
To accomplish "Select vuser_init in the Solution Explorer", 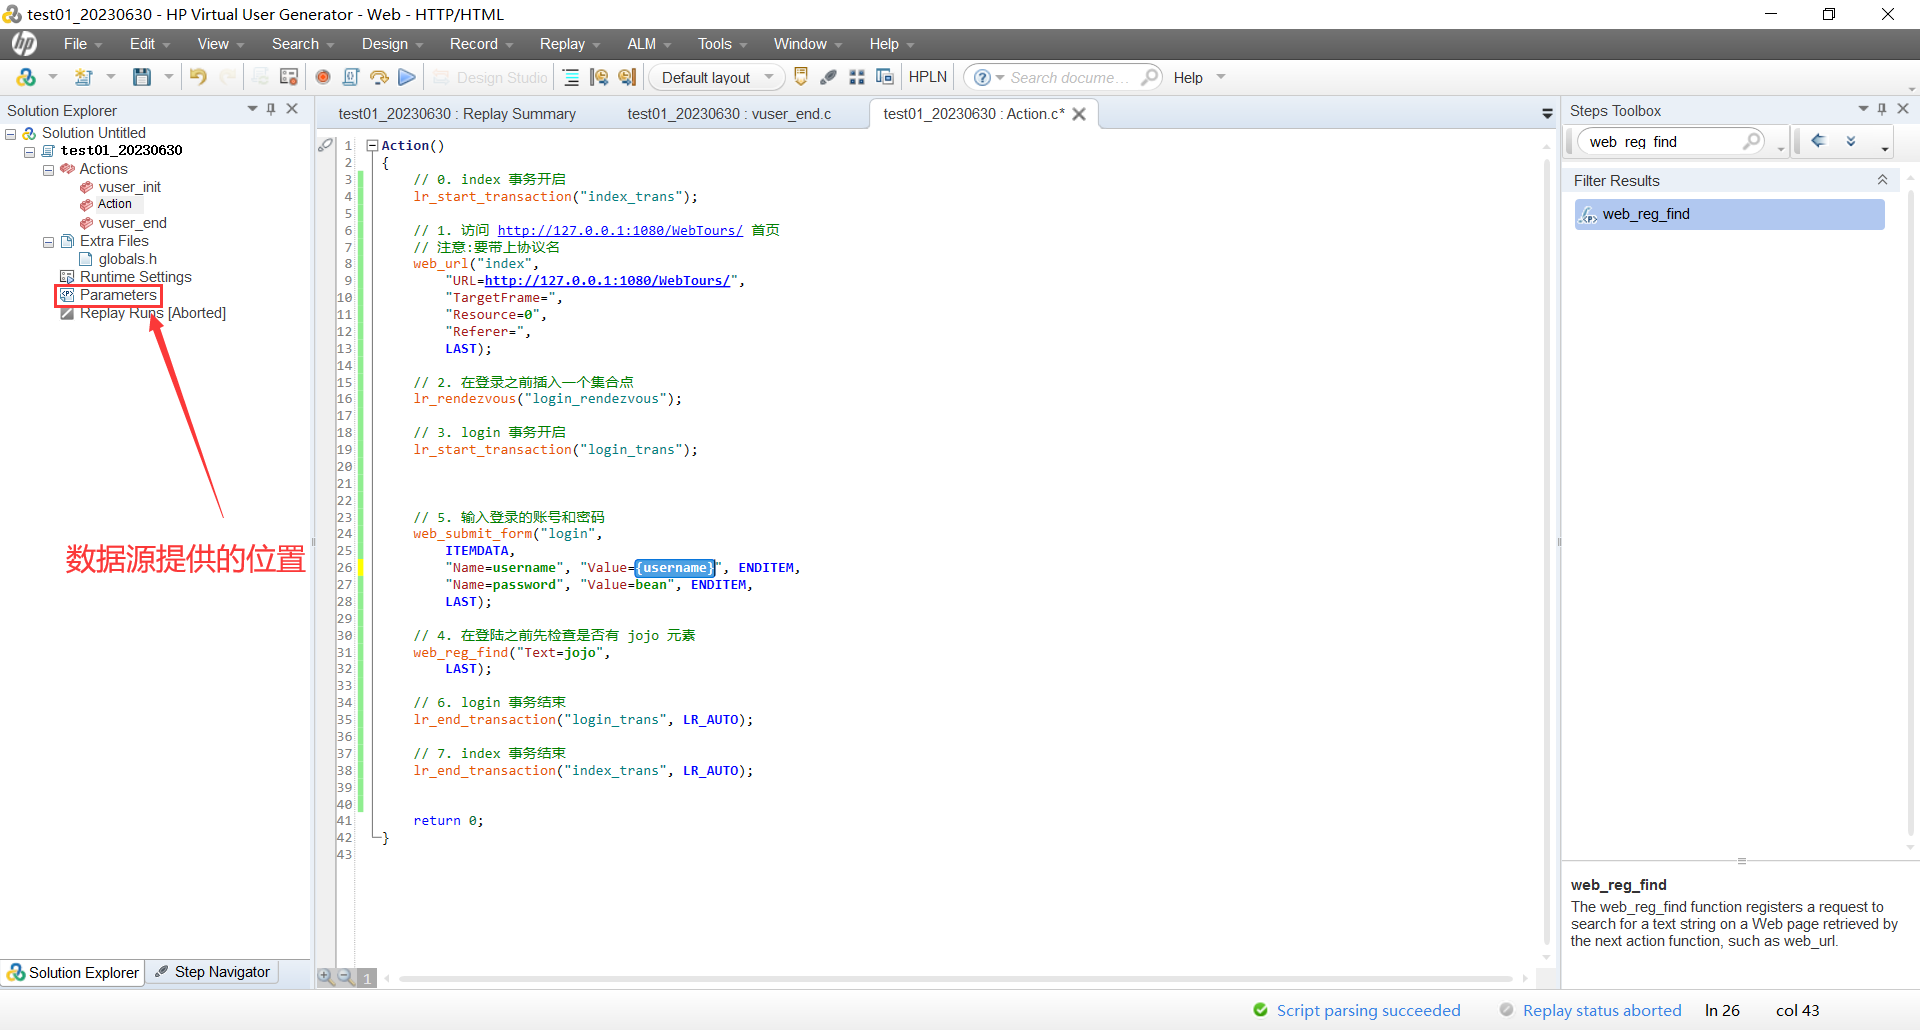I will (x=129, y=187).
